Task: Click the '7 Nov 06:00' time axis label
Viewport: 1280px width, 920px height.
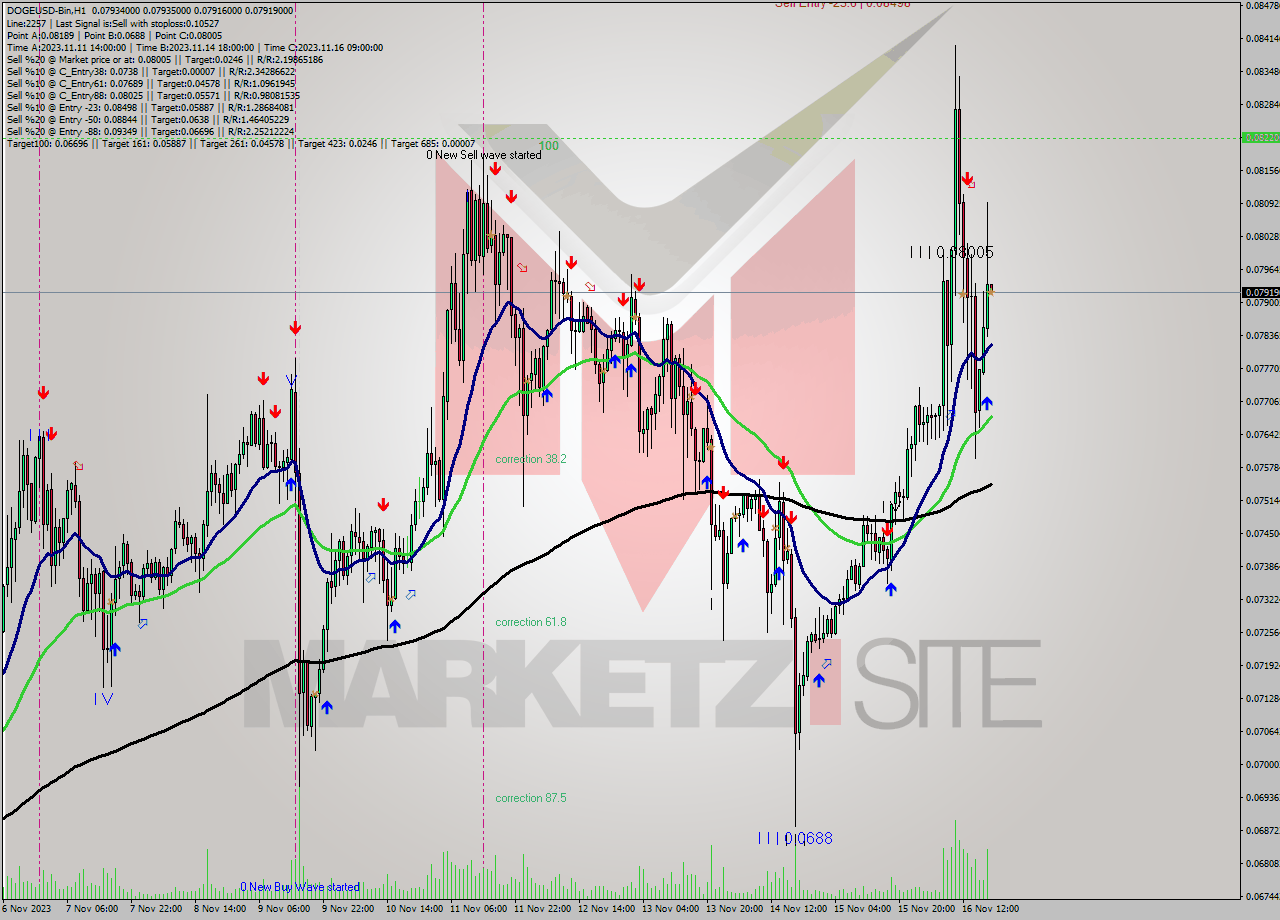Action: point(94,909)
